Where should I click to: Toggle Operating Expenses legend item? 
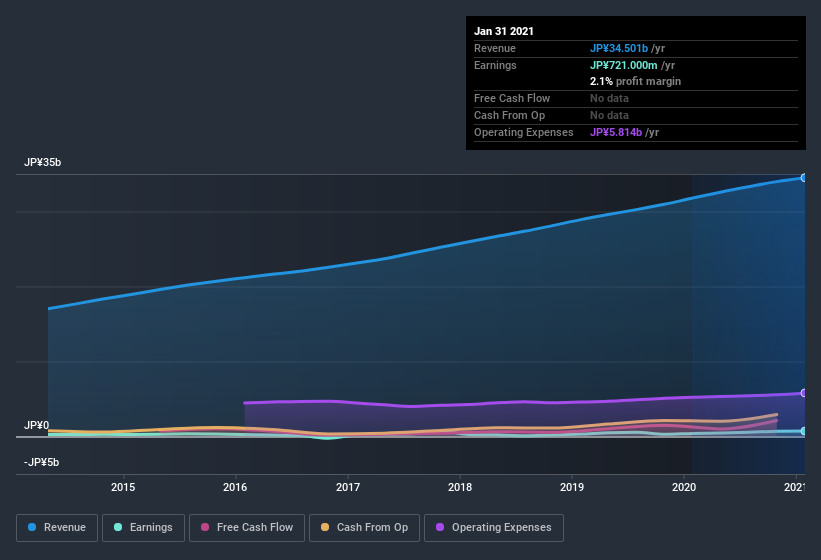click(494, 527)
